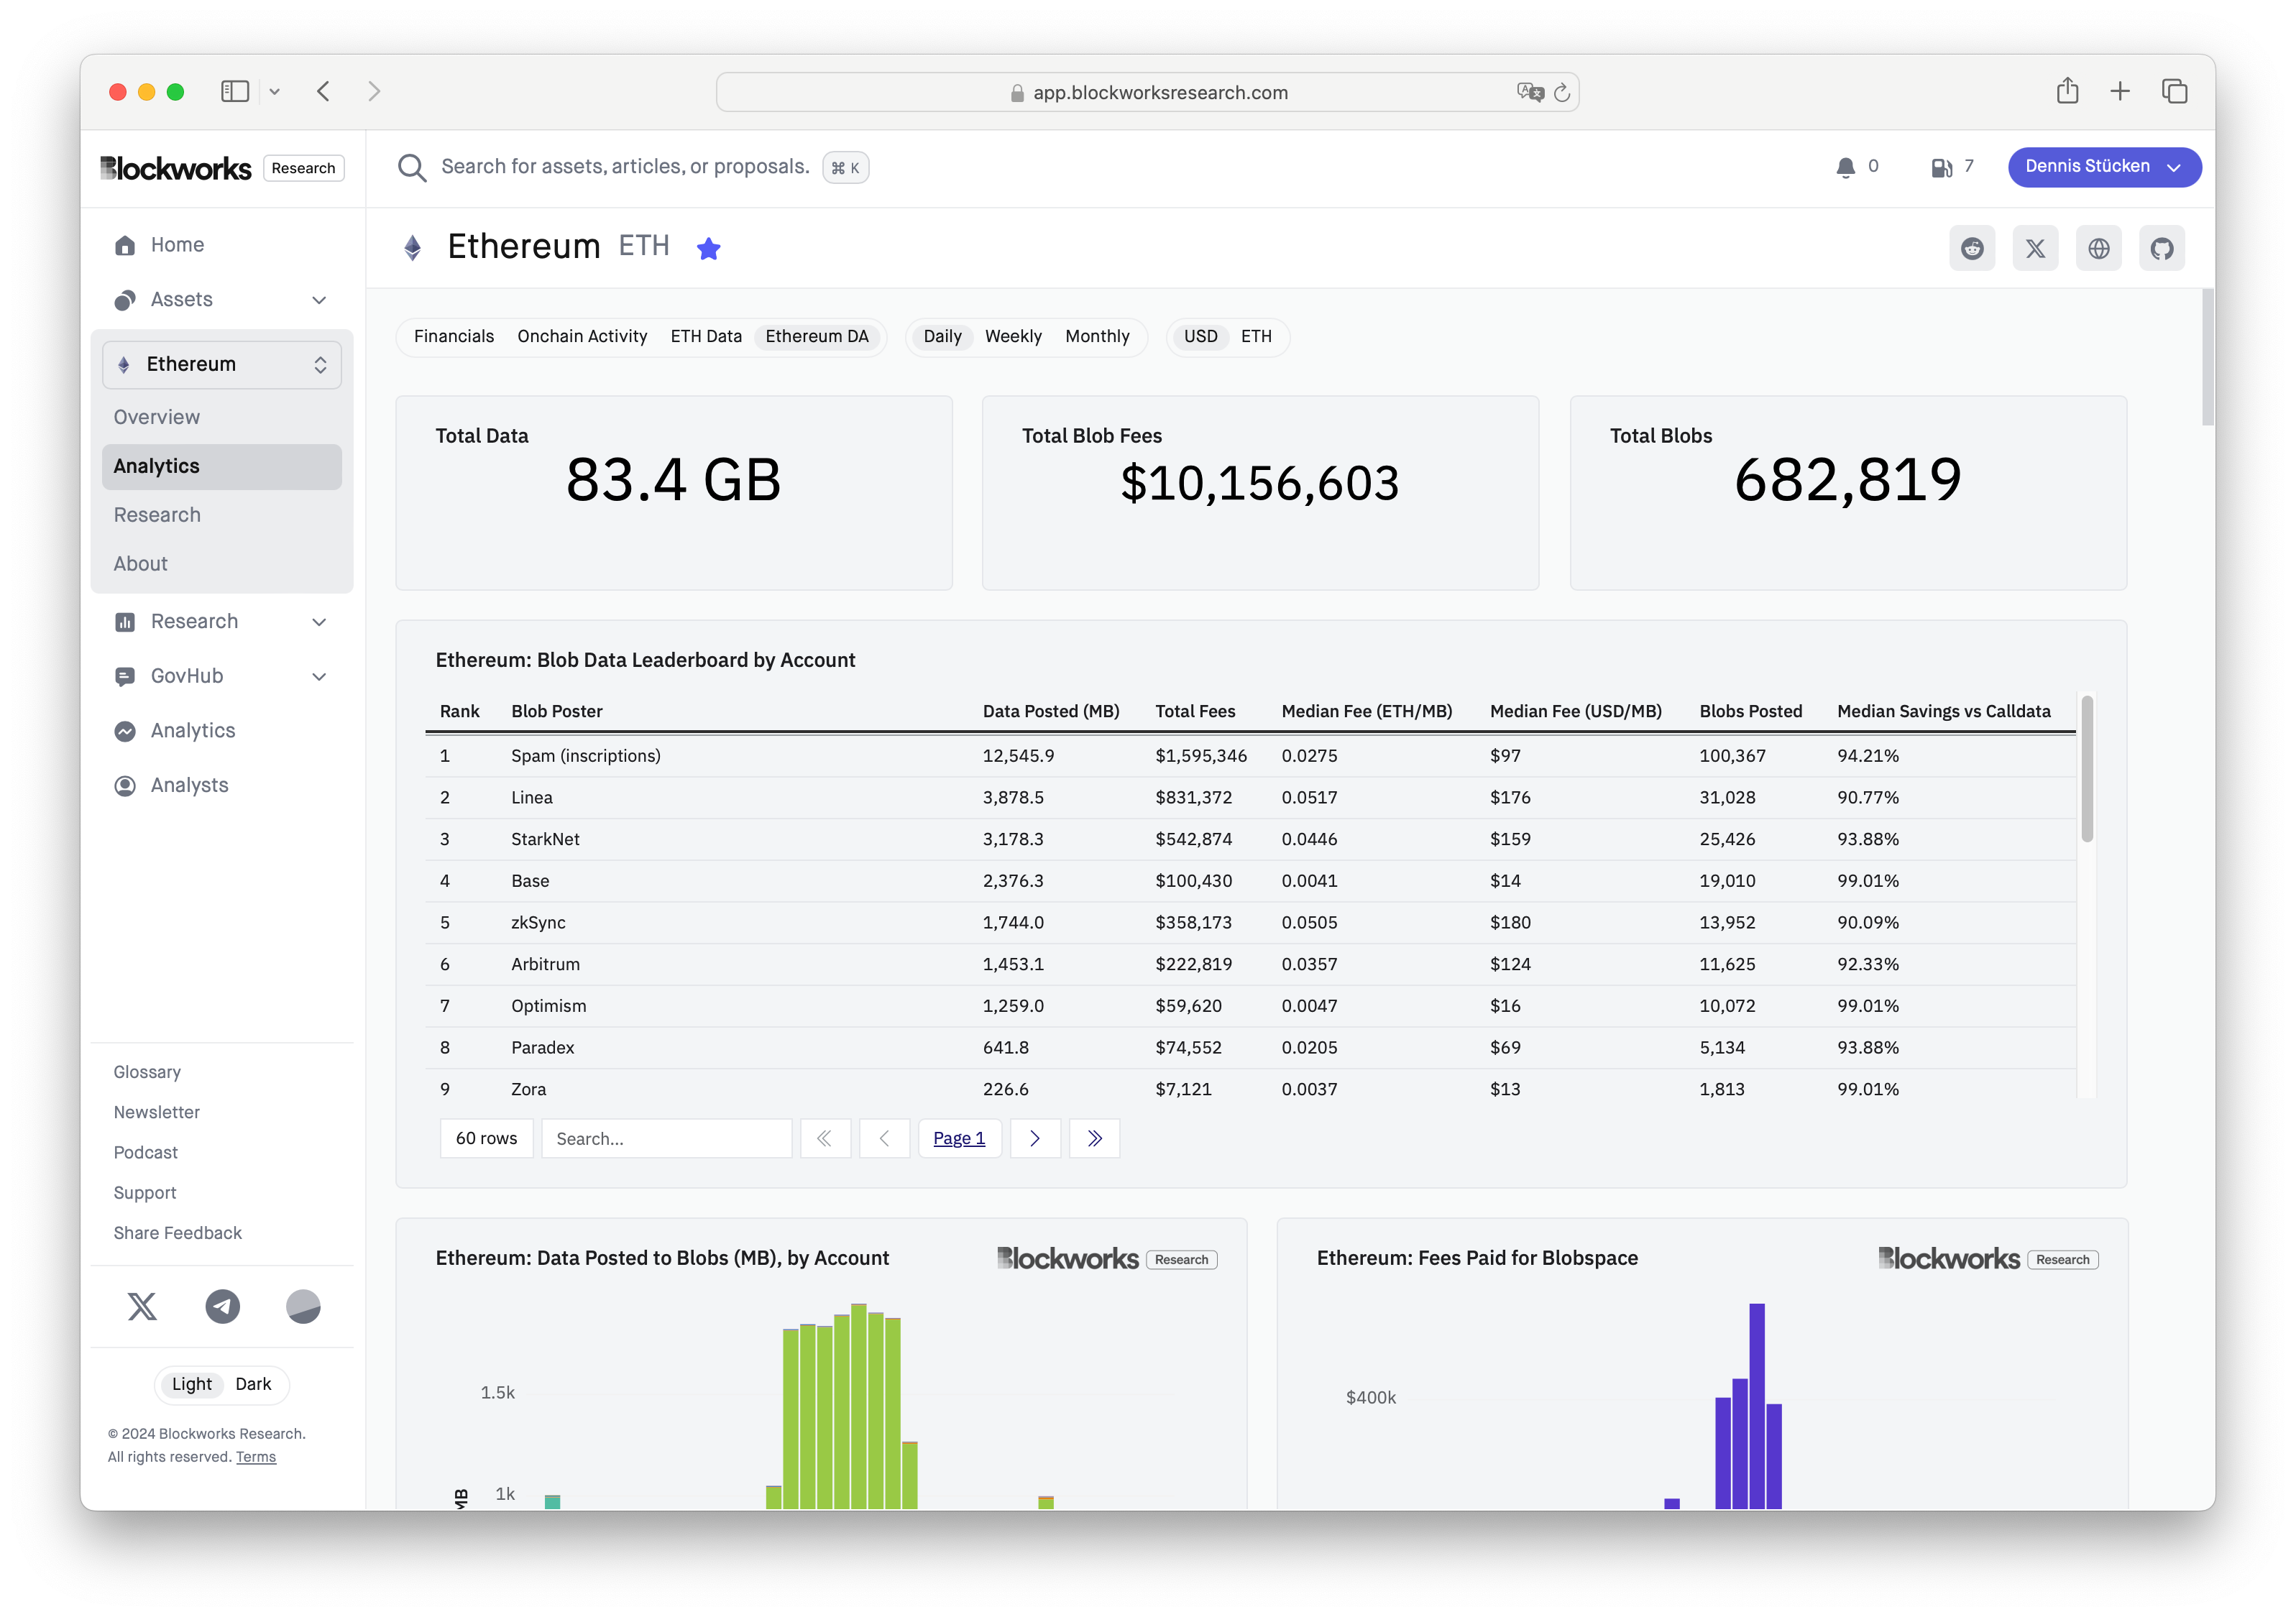Select the Daily interval
This screenshot has height=1617, width=2296.
[x=942, y=337]
